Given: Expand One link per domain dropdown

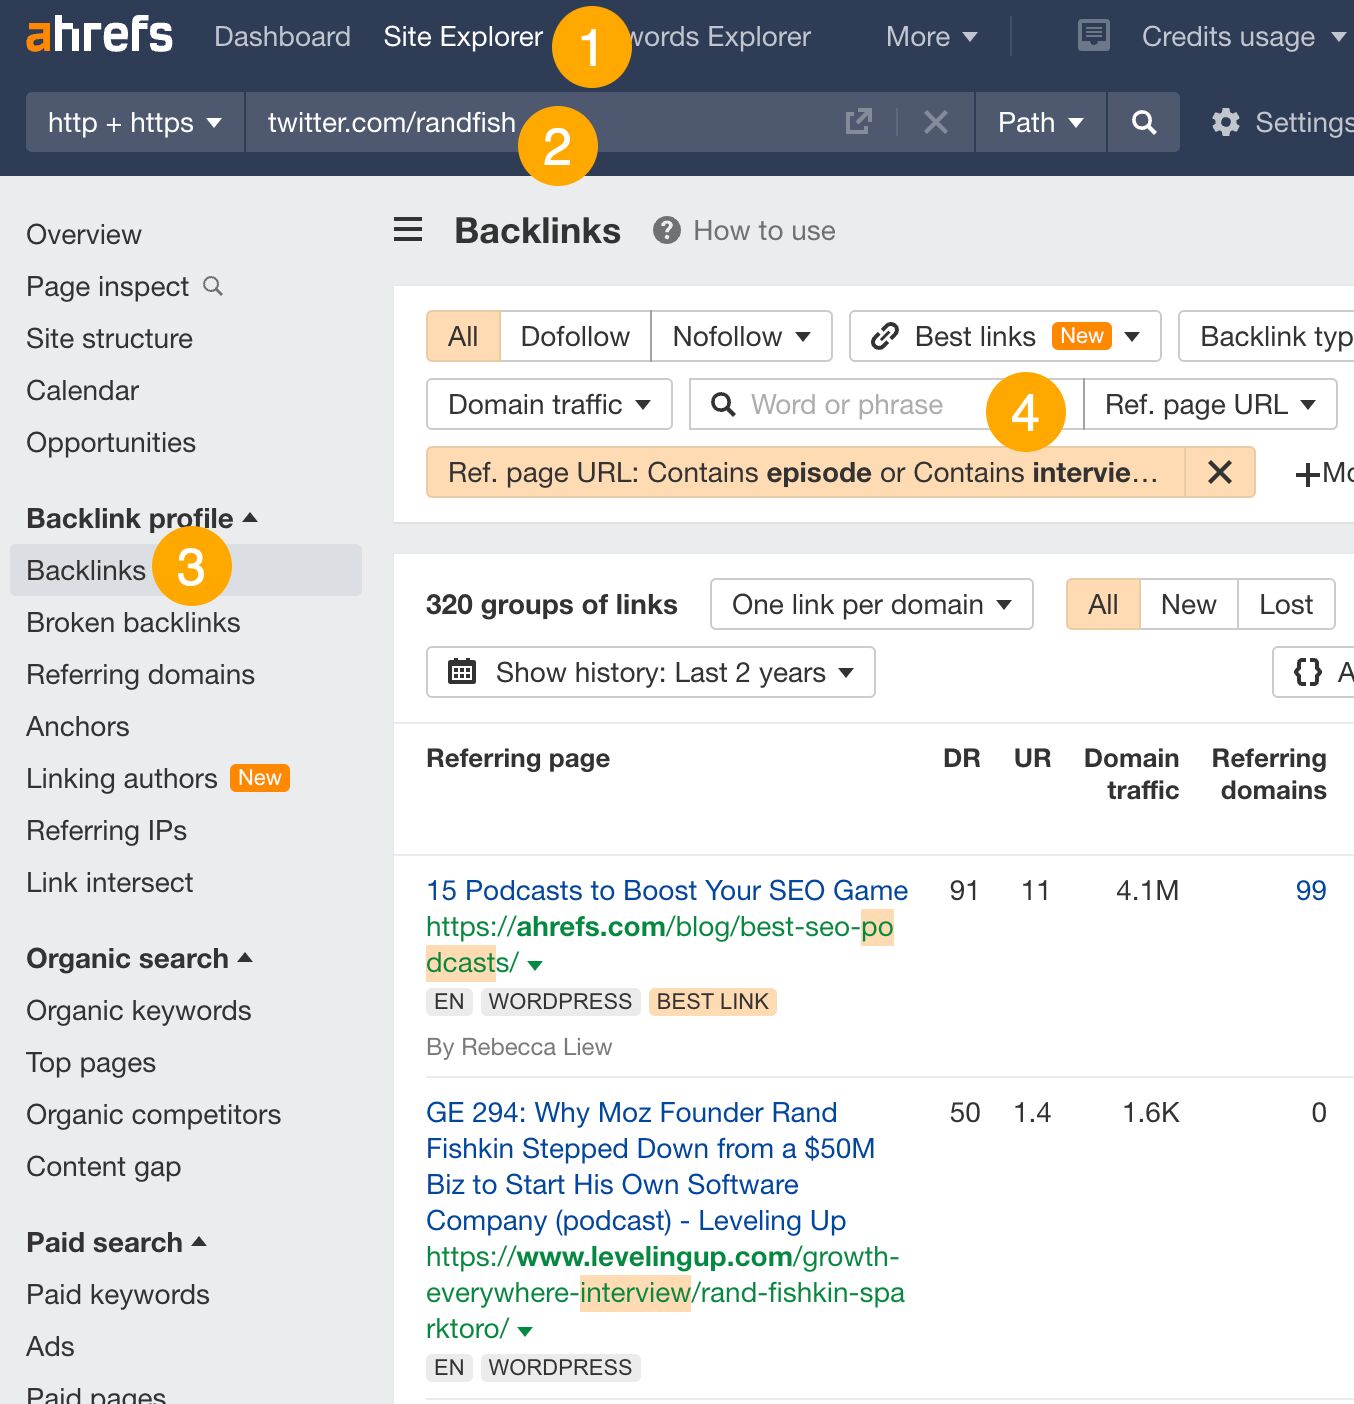Looking at the screenshot, I should (871, 604).
